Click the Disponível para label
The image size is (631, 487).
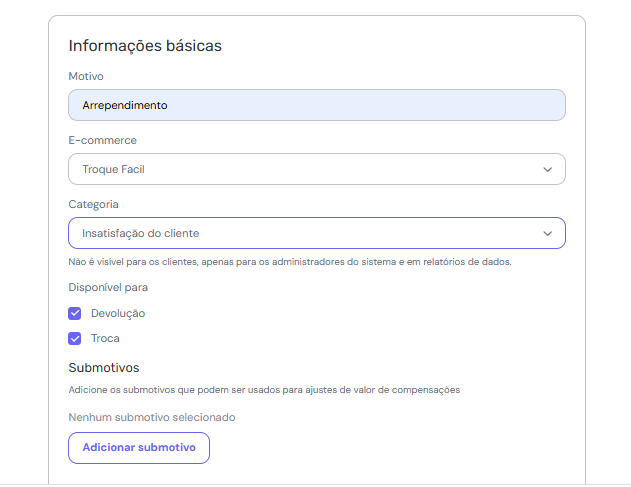click(108, 287)
